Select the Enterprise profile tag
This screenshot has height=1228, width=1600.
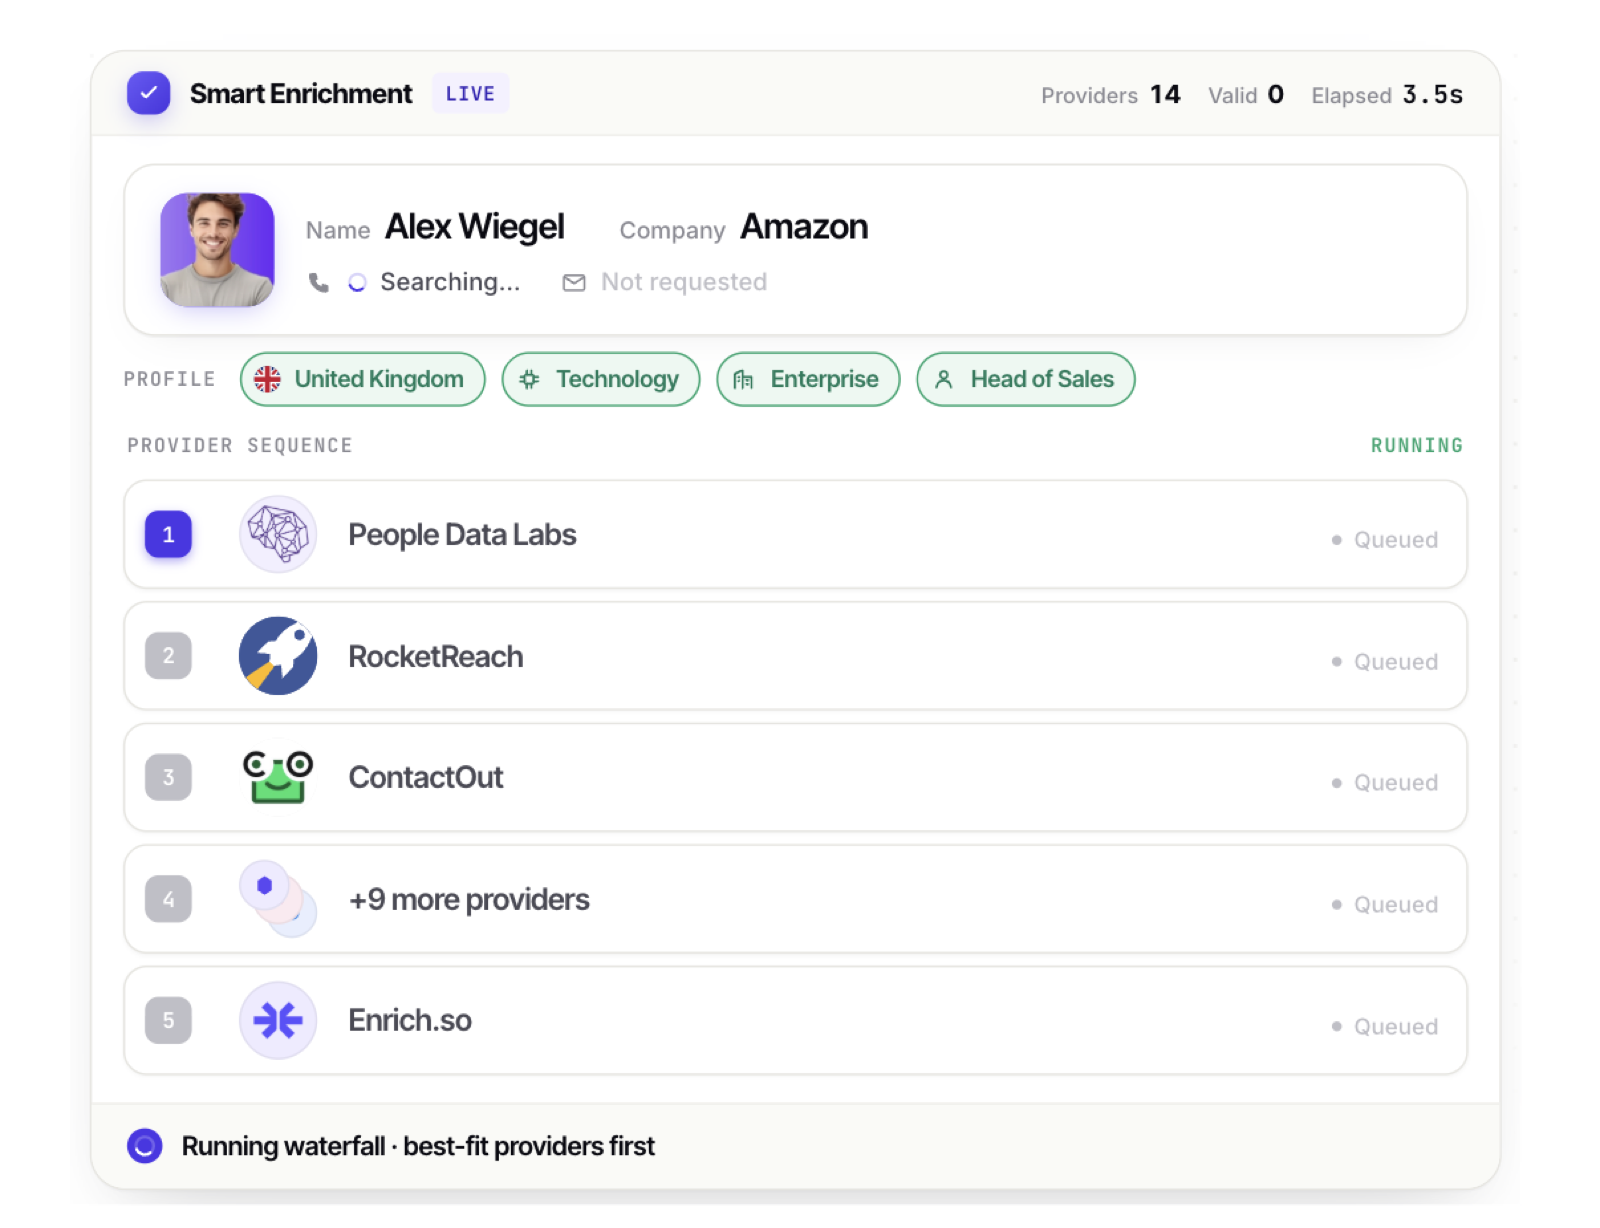(x=808, y=379)
